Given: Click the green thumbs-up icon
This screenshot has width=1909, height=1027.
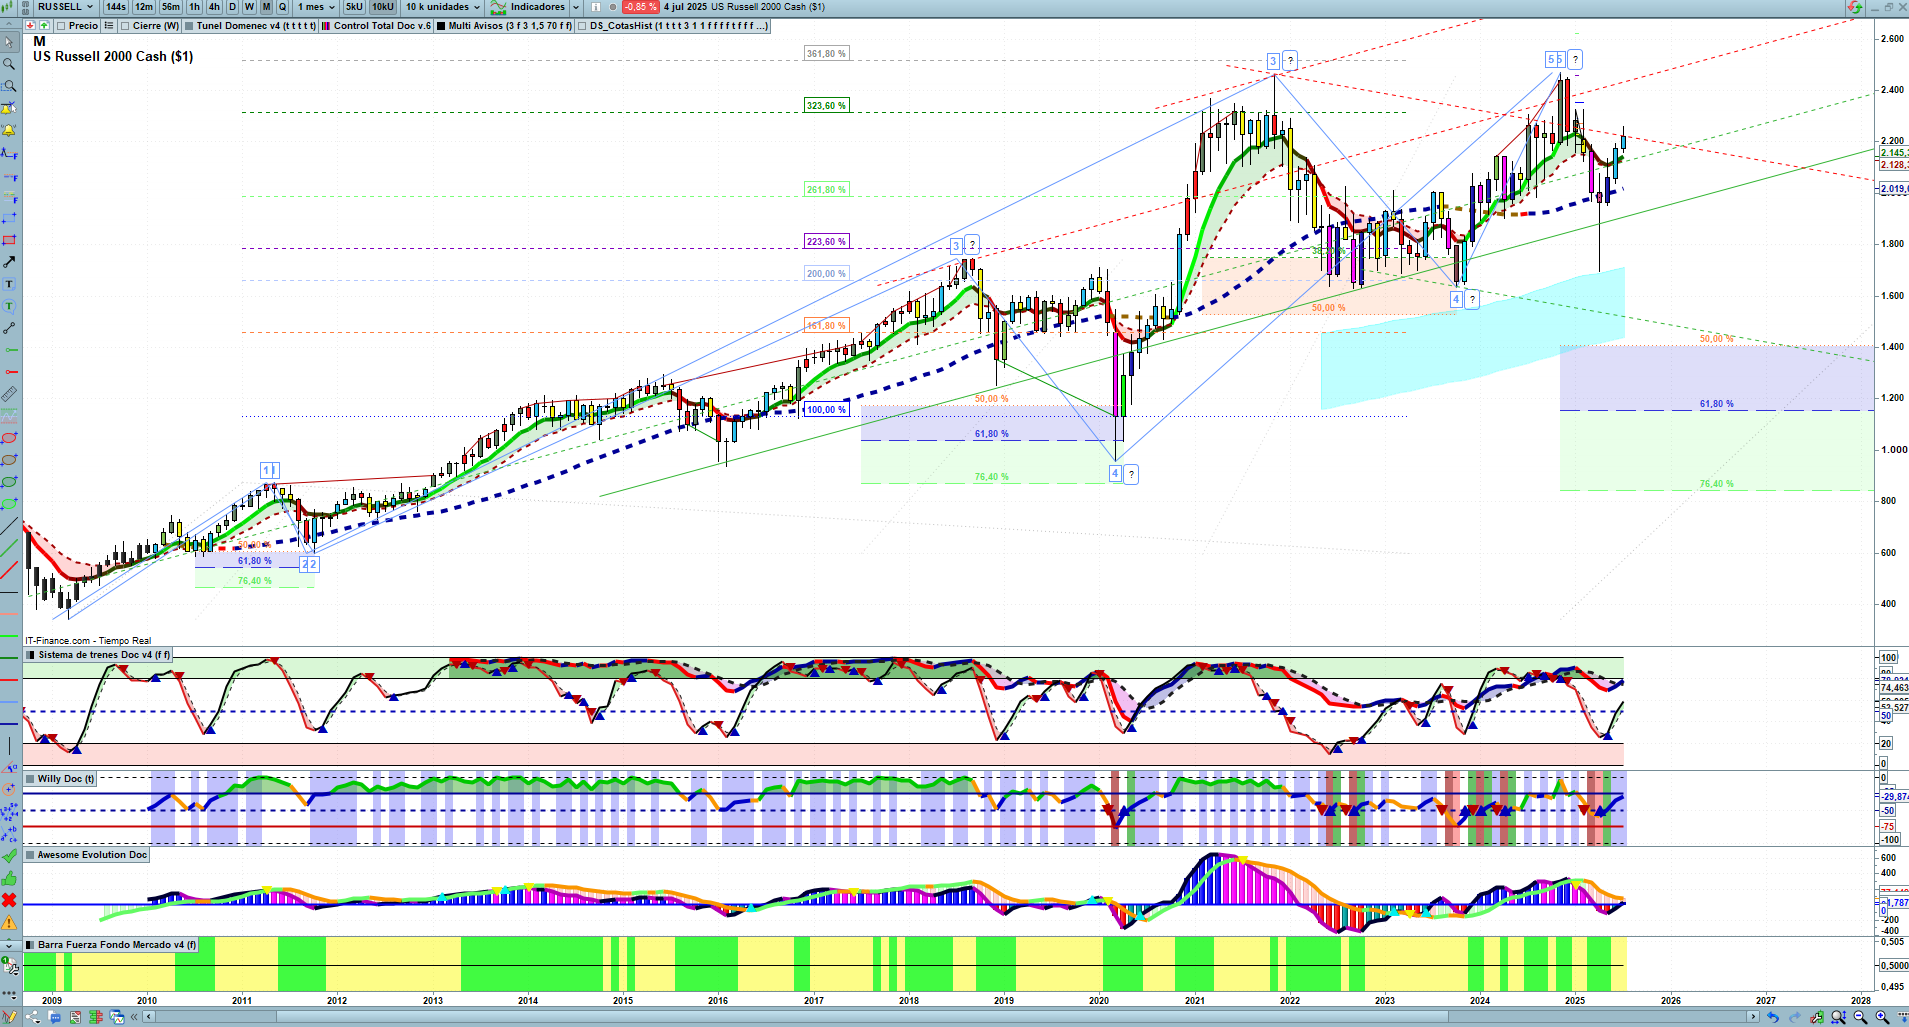Looking at the screenshot, I should tap(9, 879).
